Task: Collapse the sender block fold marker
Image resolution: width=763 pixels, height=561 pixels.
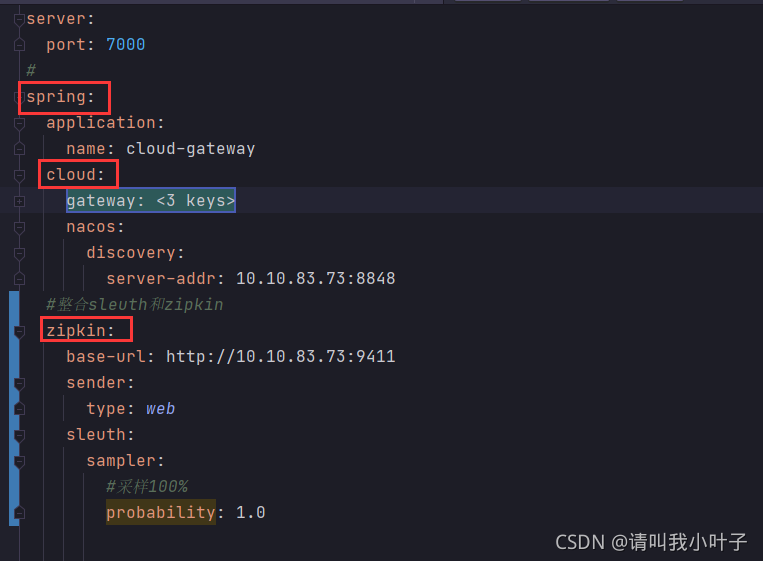Action: click(19, 383)
